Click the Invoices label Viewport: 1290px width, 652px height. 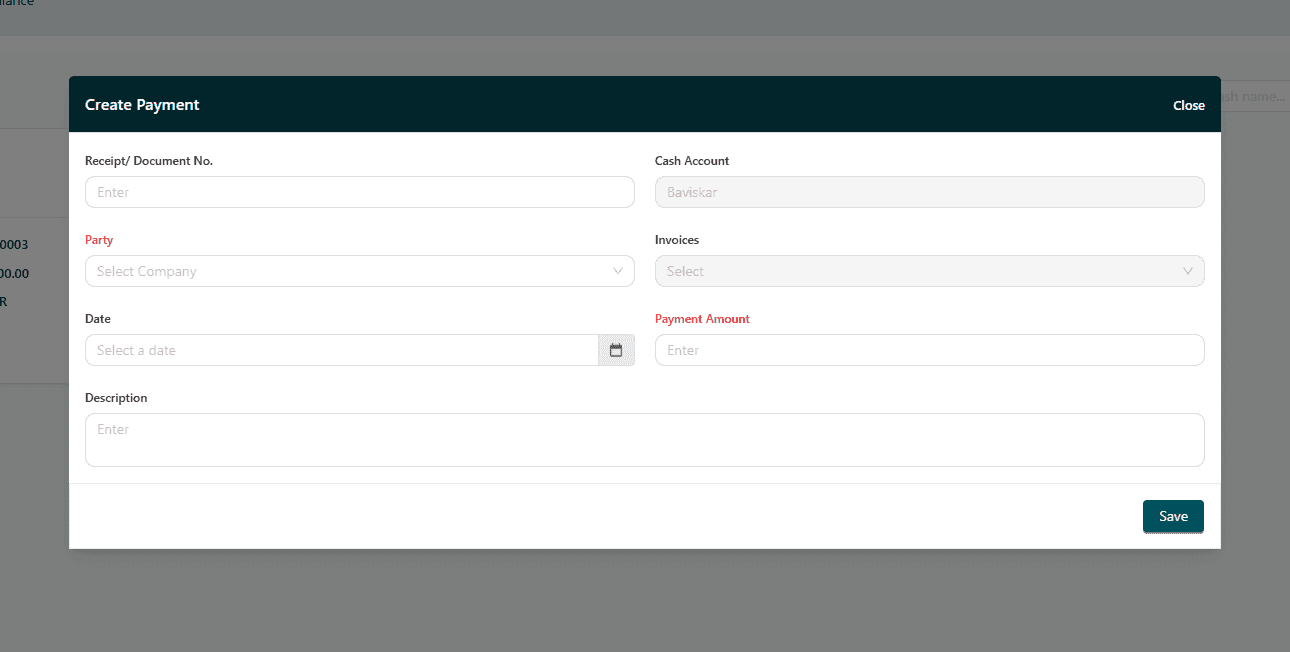point(677,240)
